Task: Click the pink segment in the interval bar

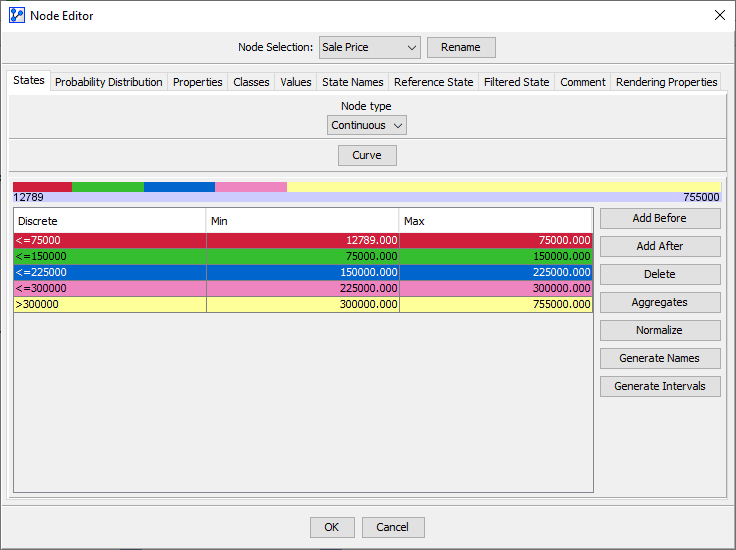Action: (x=251, y=187)
